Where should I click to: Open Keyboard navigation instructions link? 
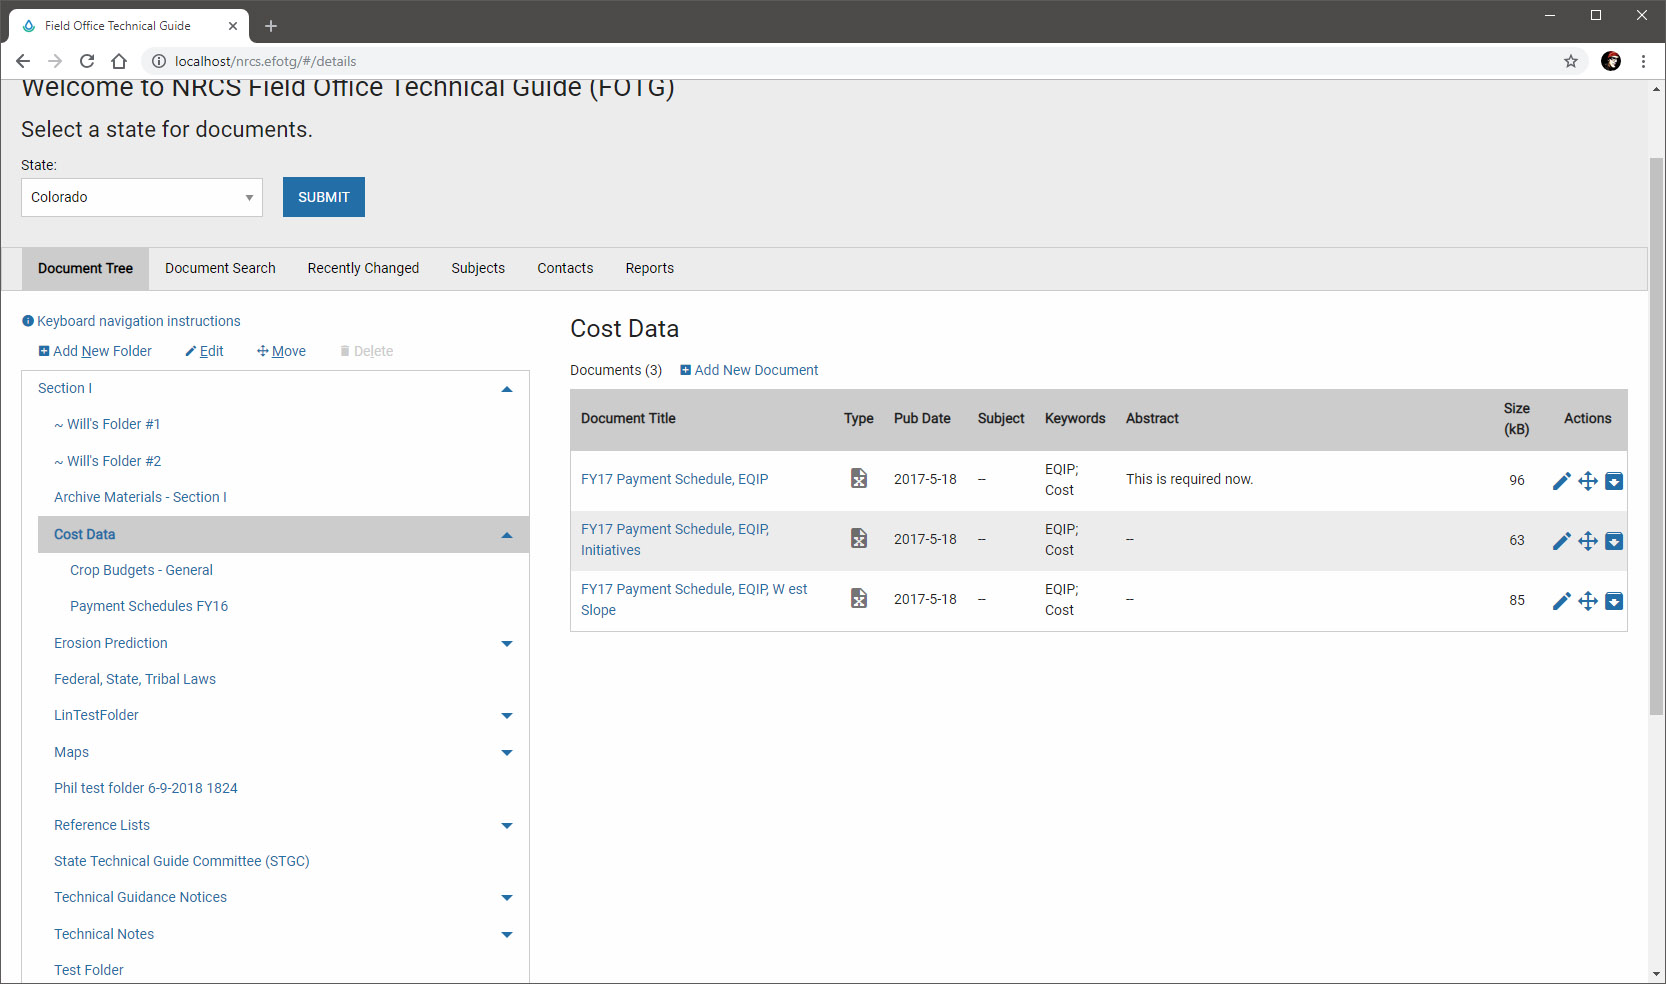click(x=139, y=321)
